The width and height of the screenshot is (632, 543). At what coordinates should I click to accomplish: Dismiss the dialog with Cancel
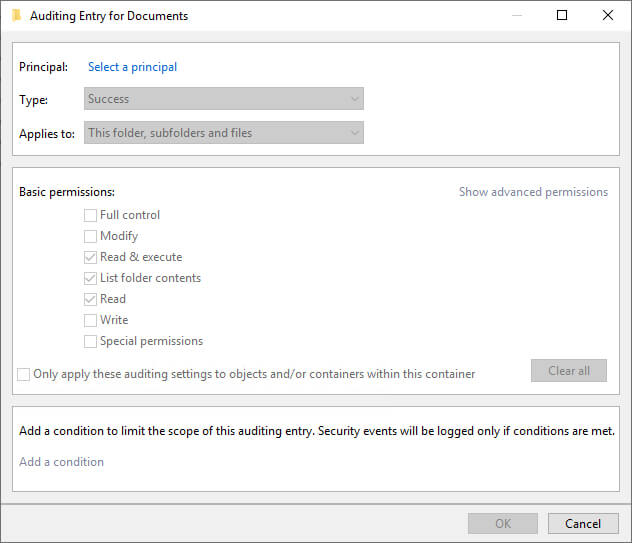point(583,523)
